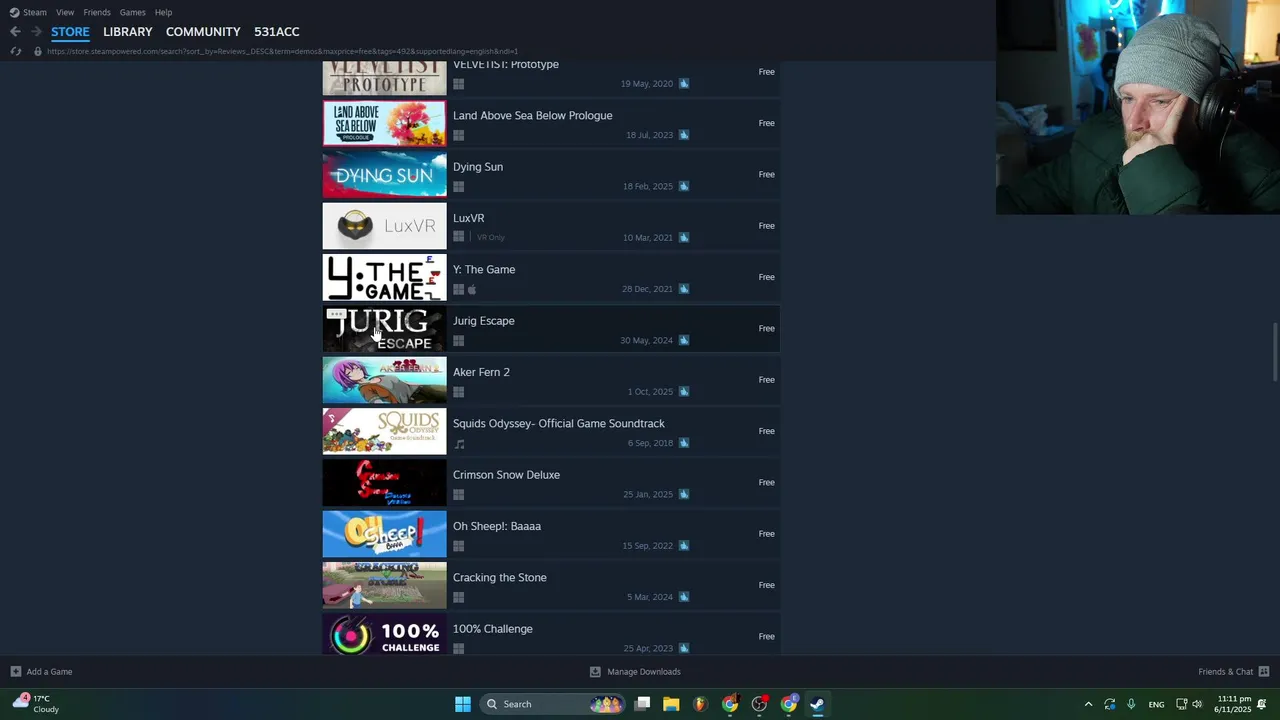Open the Help menu
The image size is (1280, 720).
click(163, 12)
